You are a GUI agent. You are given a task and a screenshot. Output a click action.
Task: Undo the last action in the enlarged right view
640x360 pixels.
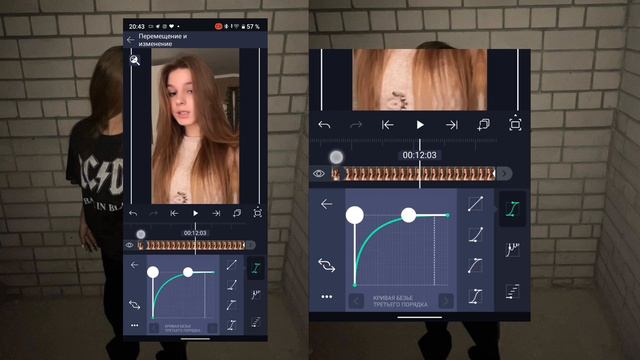[324, 124]
